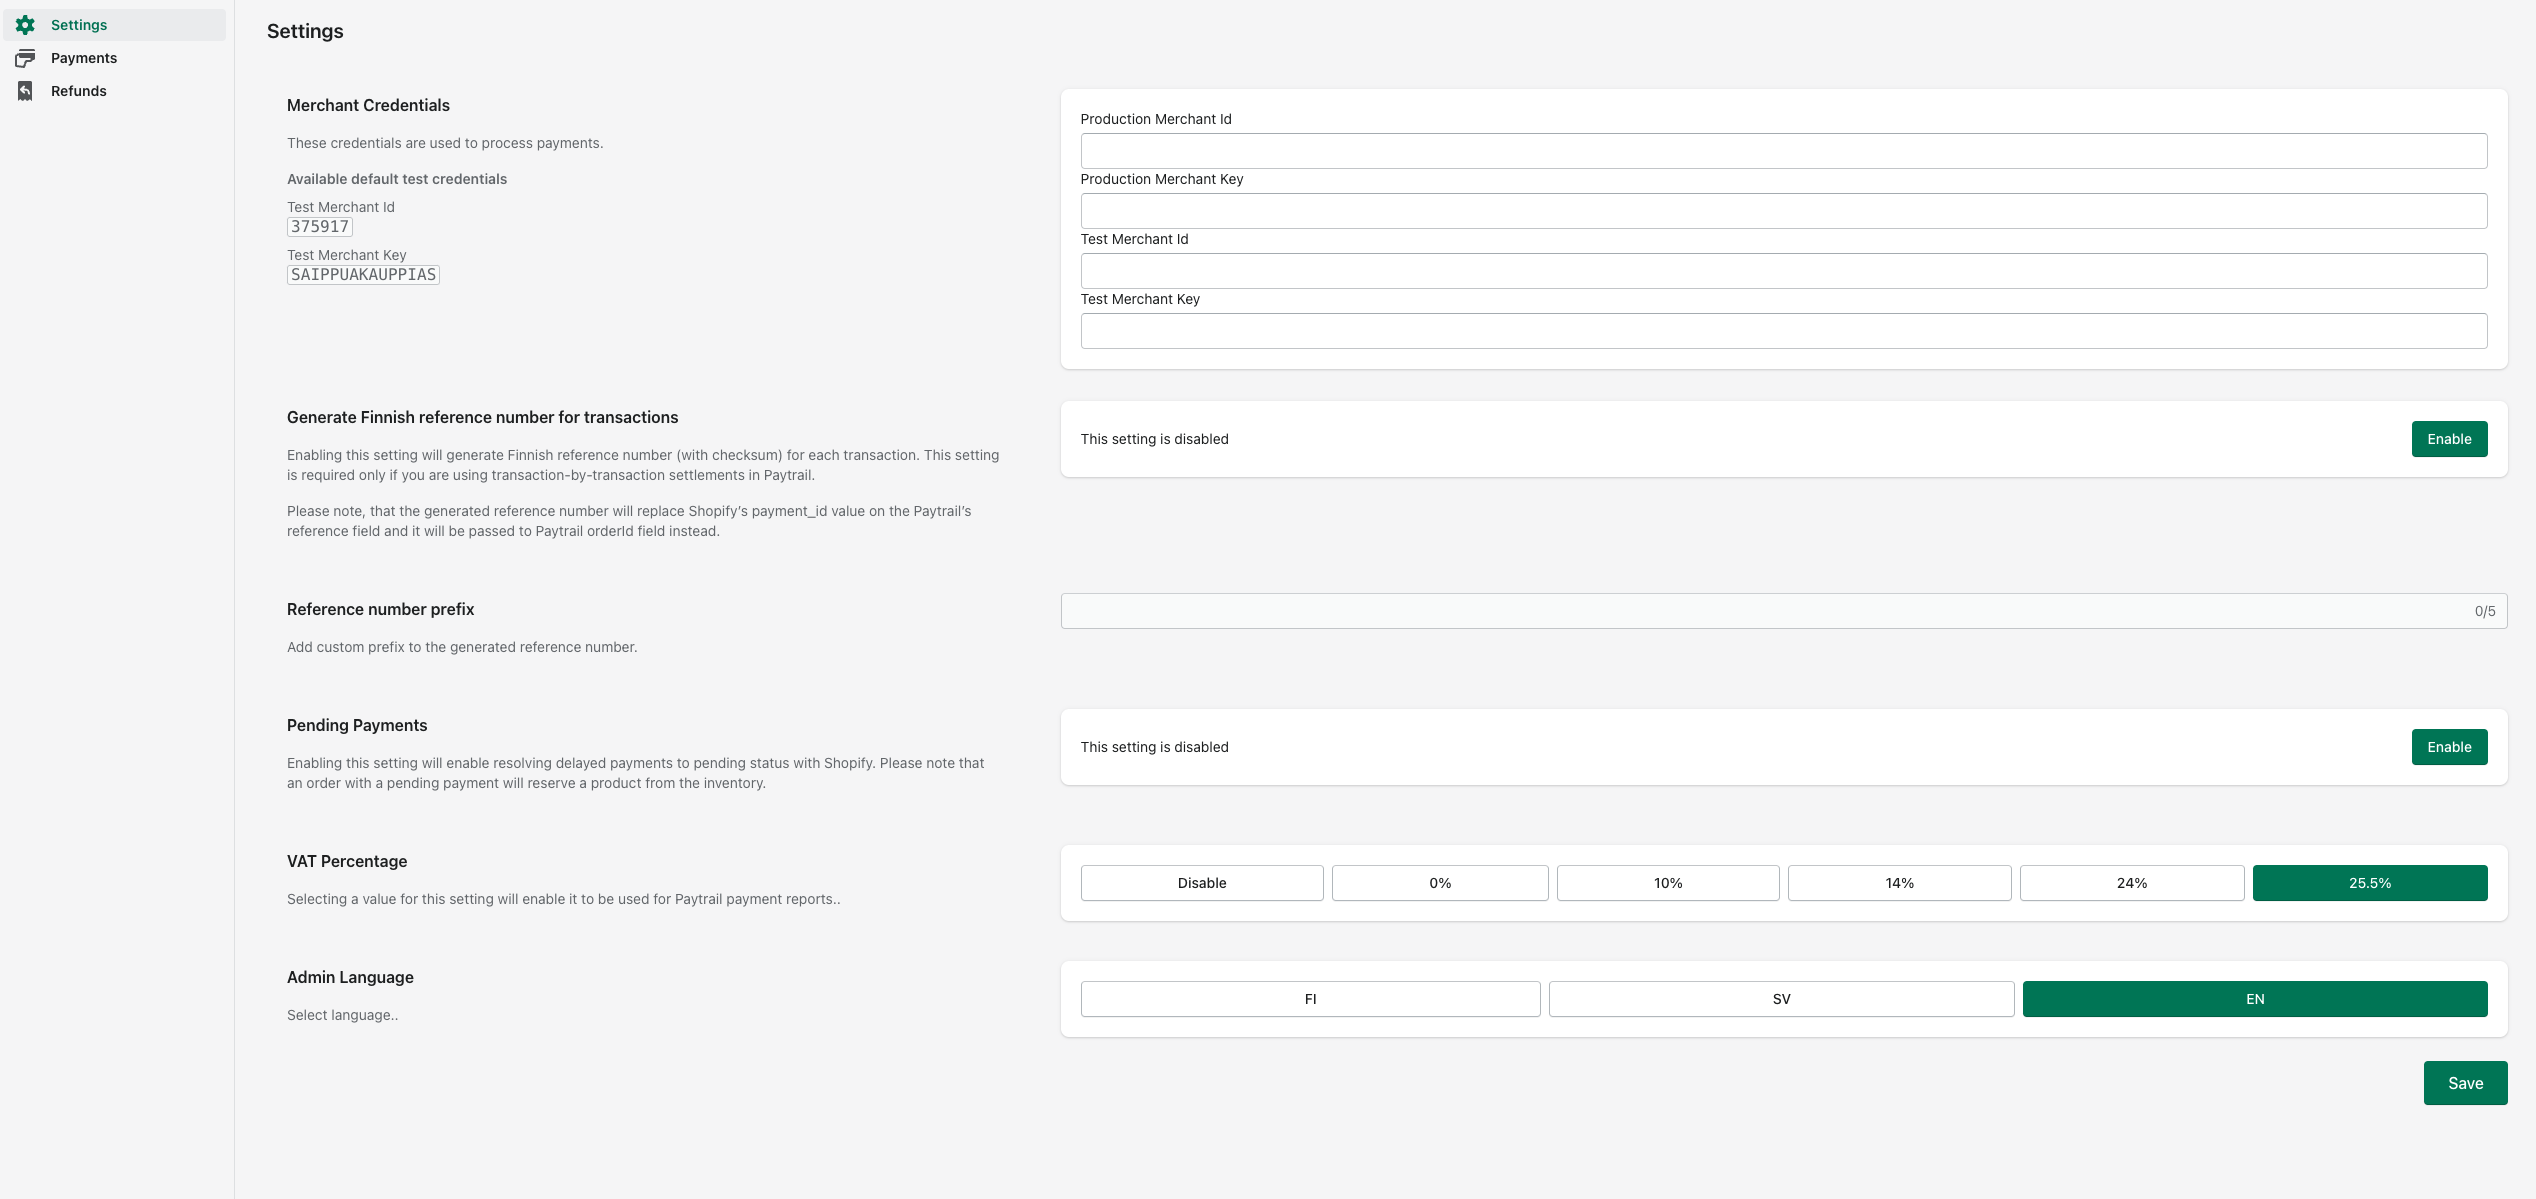Open the Refunds page

click(80, 90)
